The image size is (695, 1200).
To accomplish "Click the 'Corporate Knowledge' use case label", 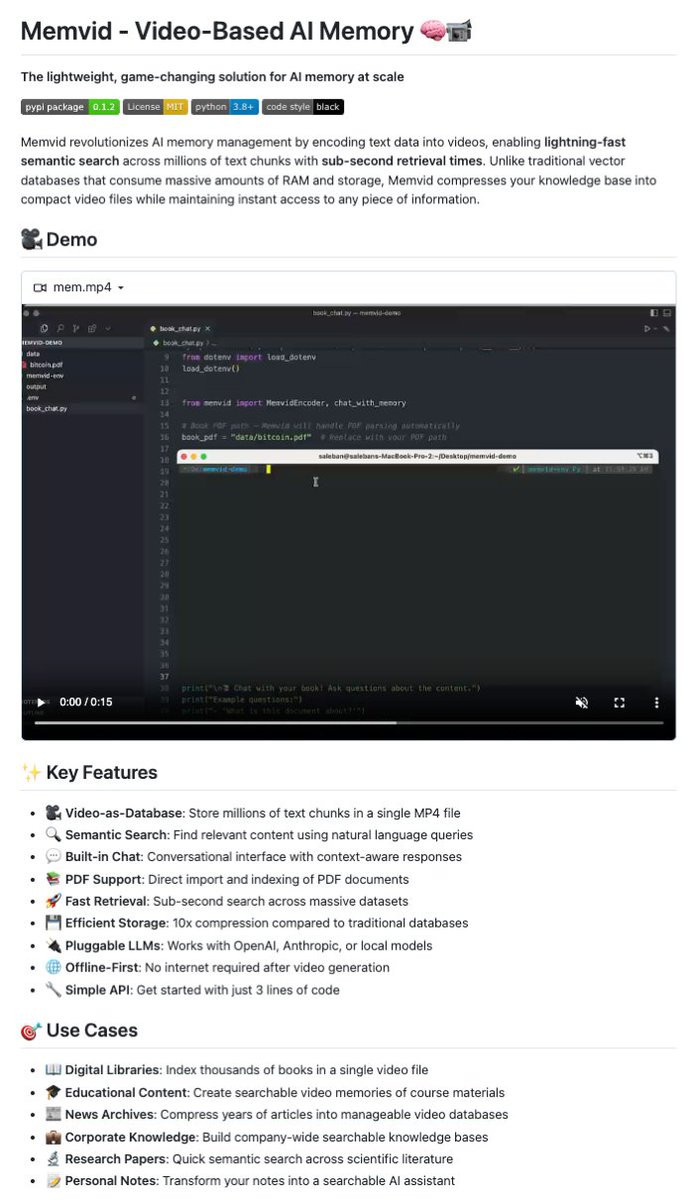I will (x=131, y=1137).
